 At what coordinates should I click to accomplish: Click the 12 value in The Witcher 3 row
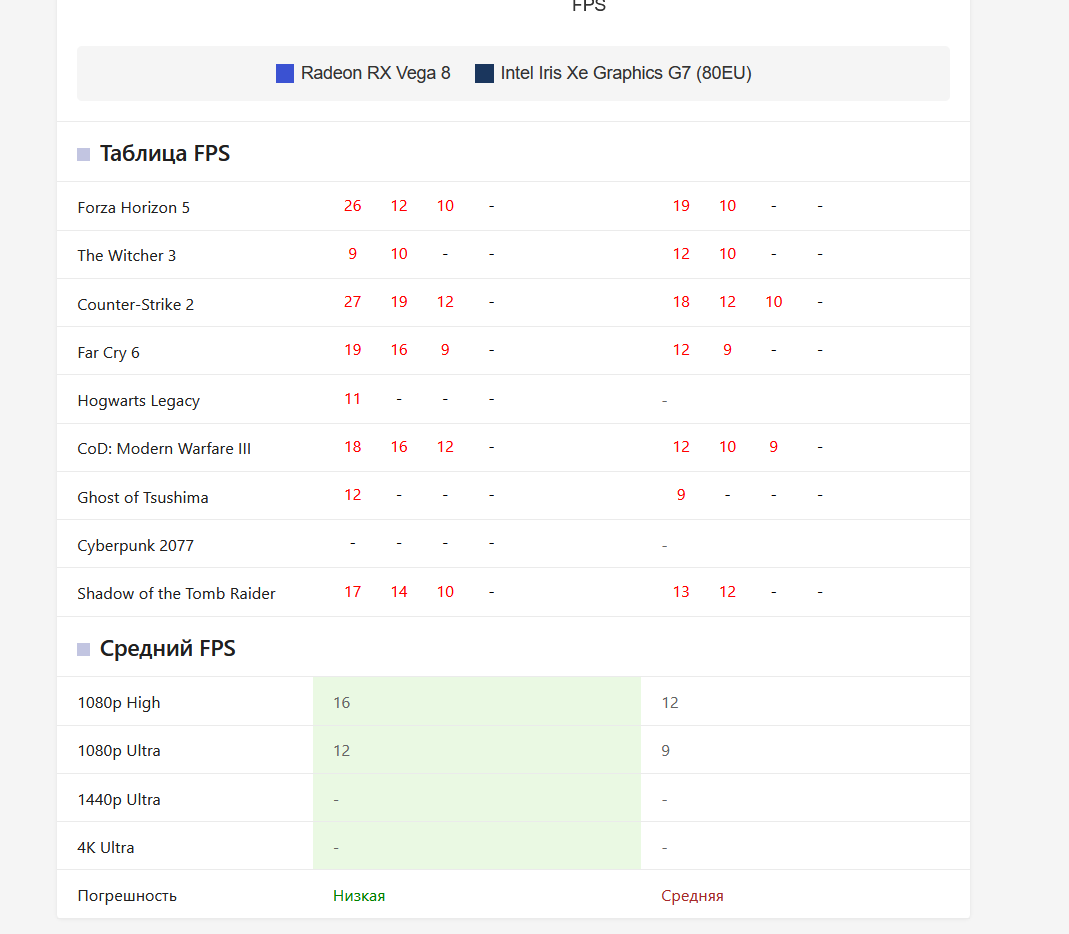[x=681, y=254]
